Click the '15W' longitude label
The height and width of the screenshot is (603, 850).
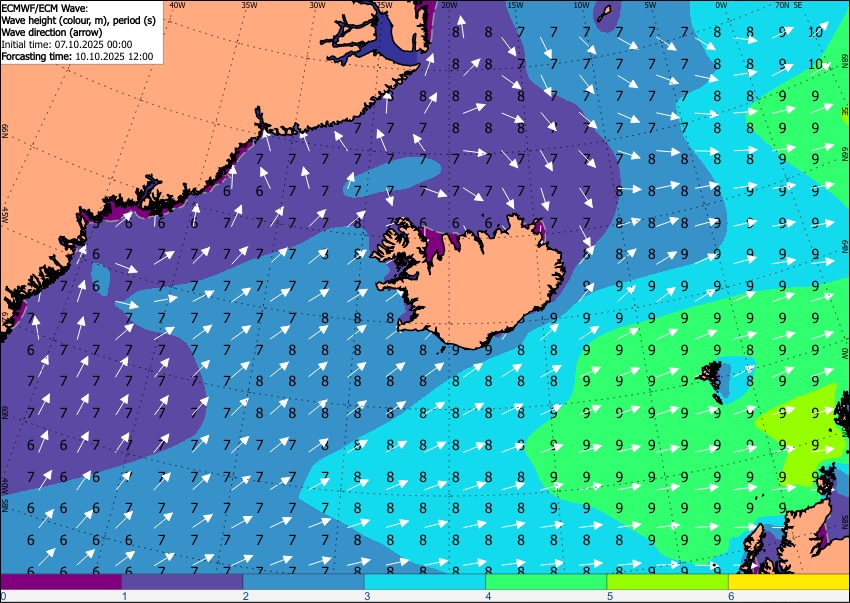tap(515, 5)
